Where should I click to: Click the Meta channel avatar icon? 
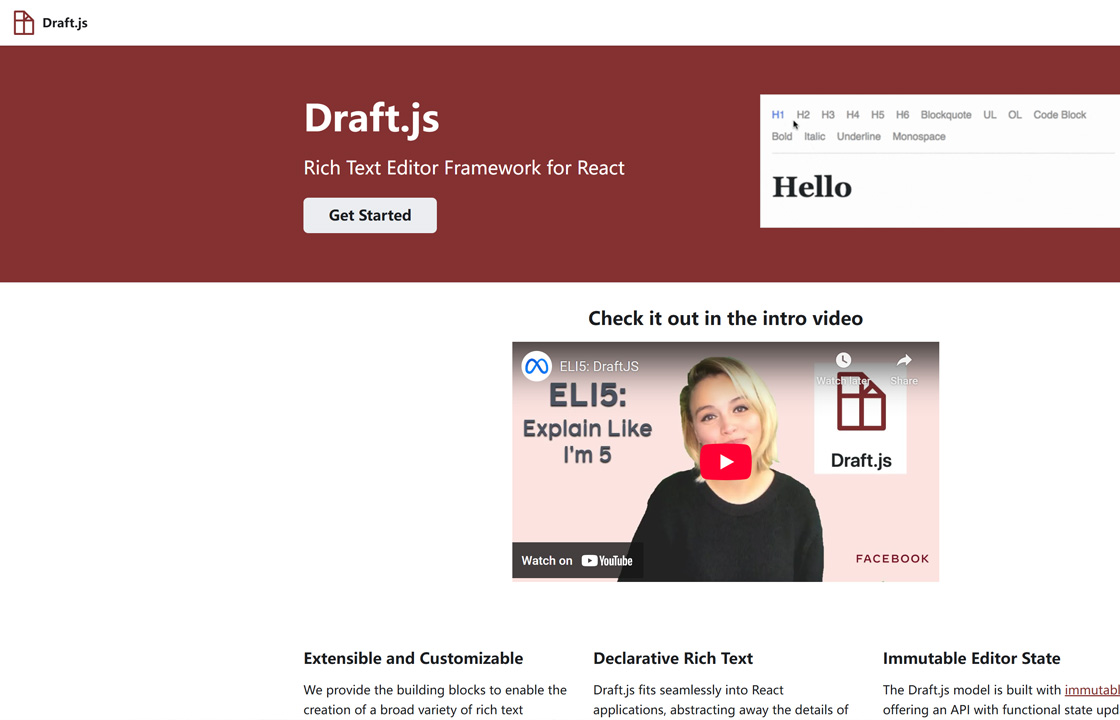click(536, 366)
